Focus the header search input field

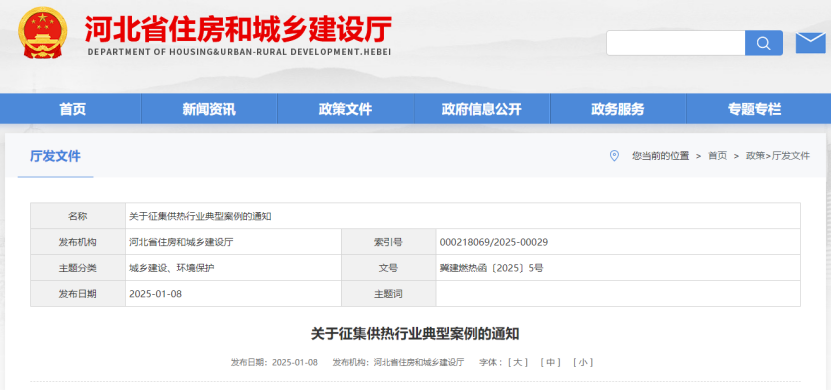(x=676, y=43)
